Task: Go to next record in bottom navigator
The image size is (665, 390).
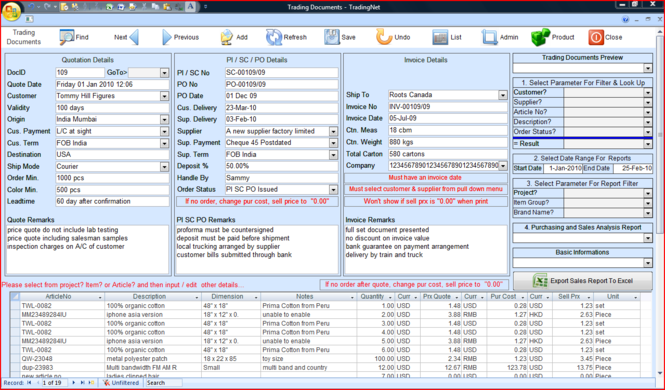Action: pyautogui.click(x=74, y=382)
